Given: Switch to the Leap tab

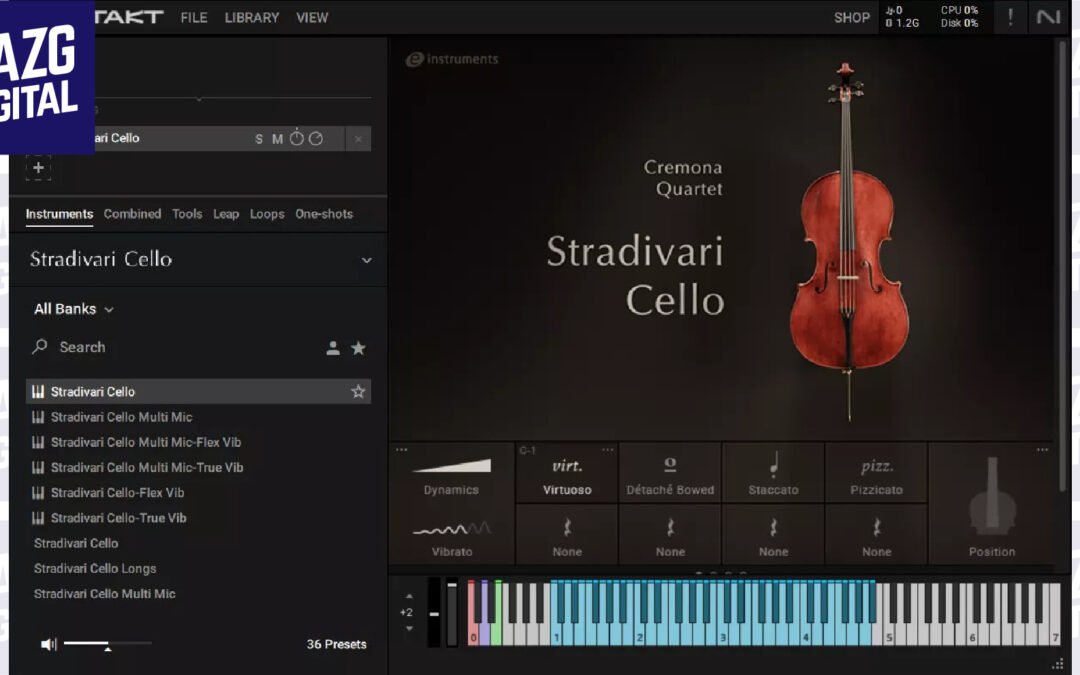Looking at the screenshot, I should click(226, 214).
